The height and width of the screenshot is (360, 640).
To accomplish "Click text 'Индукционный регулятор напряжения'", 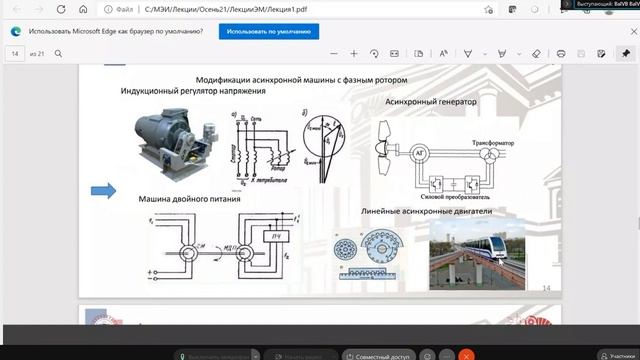I will (x=193, y=91).
